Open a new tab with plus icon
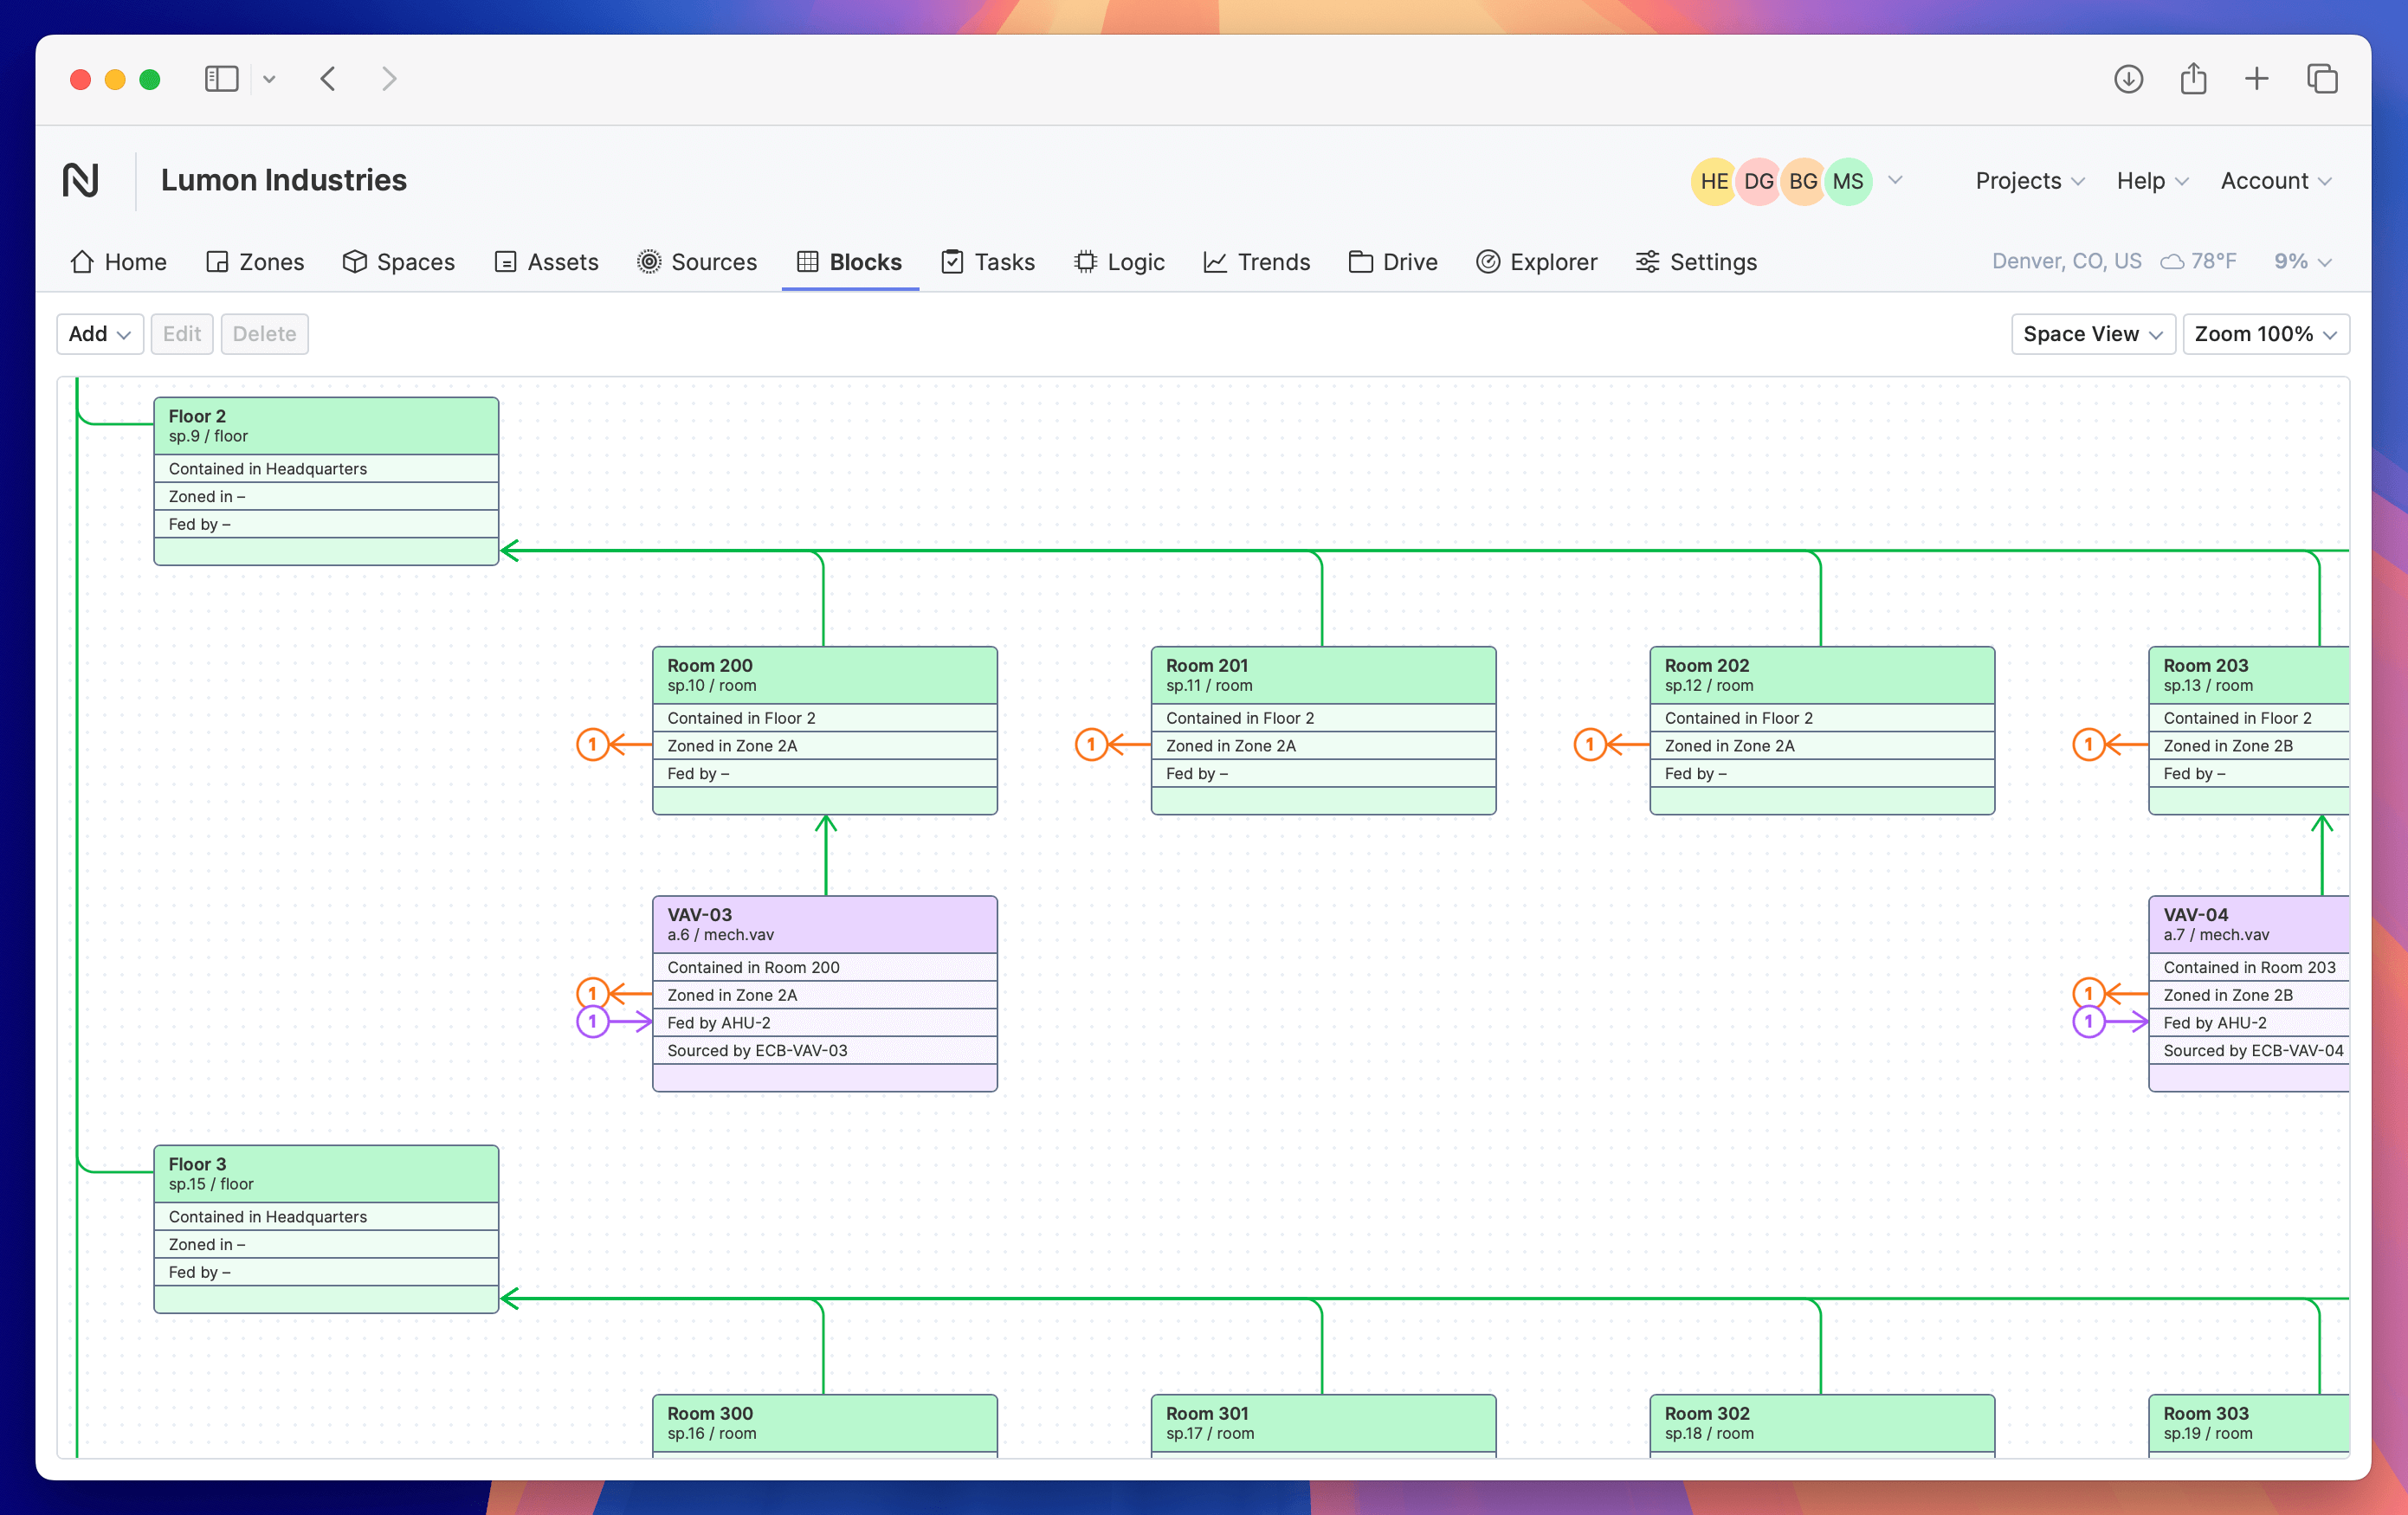The image size is (2408, 1515). coord(2256,79)
